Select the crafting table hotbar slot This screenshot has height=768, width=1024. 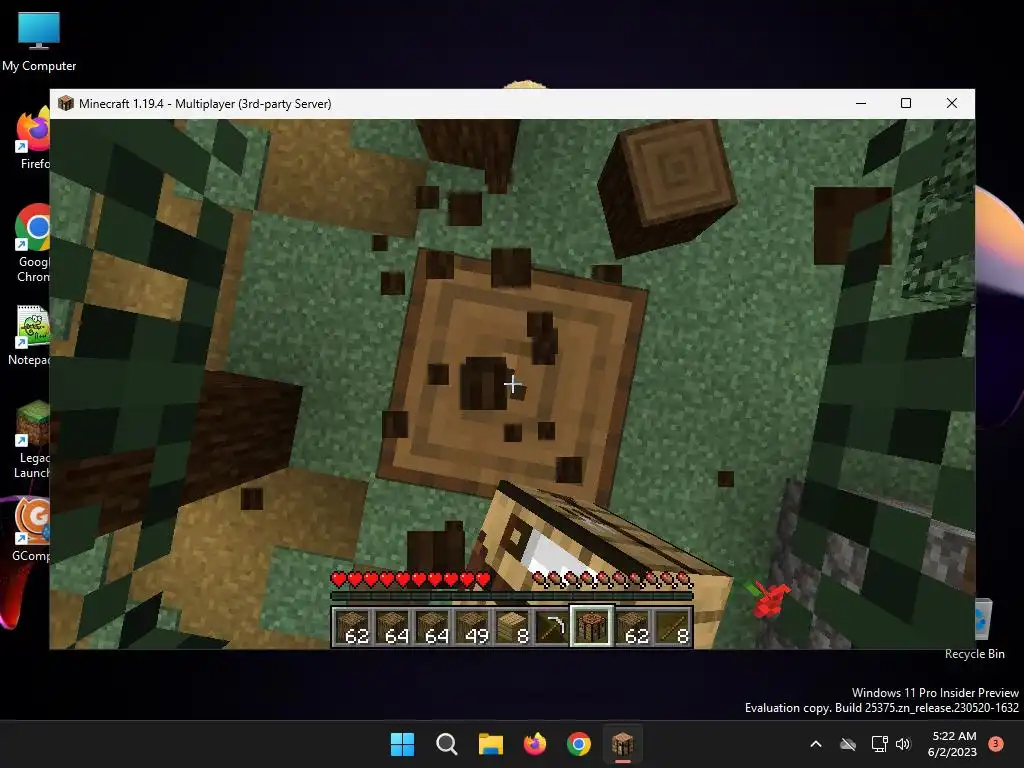(592, 626)
